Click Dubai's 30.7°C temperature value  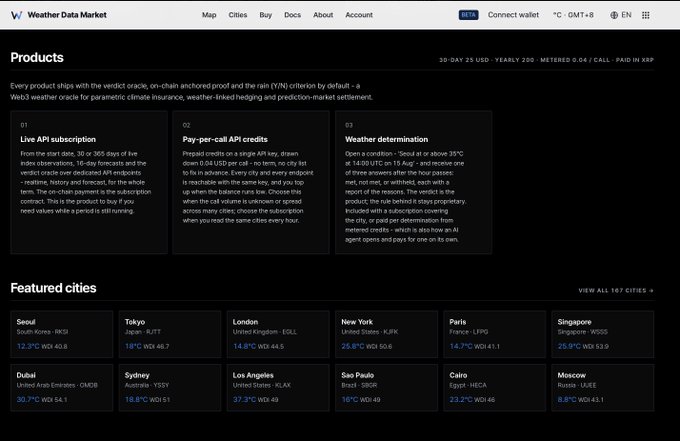coord(28,399)
